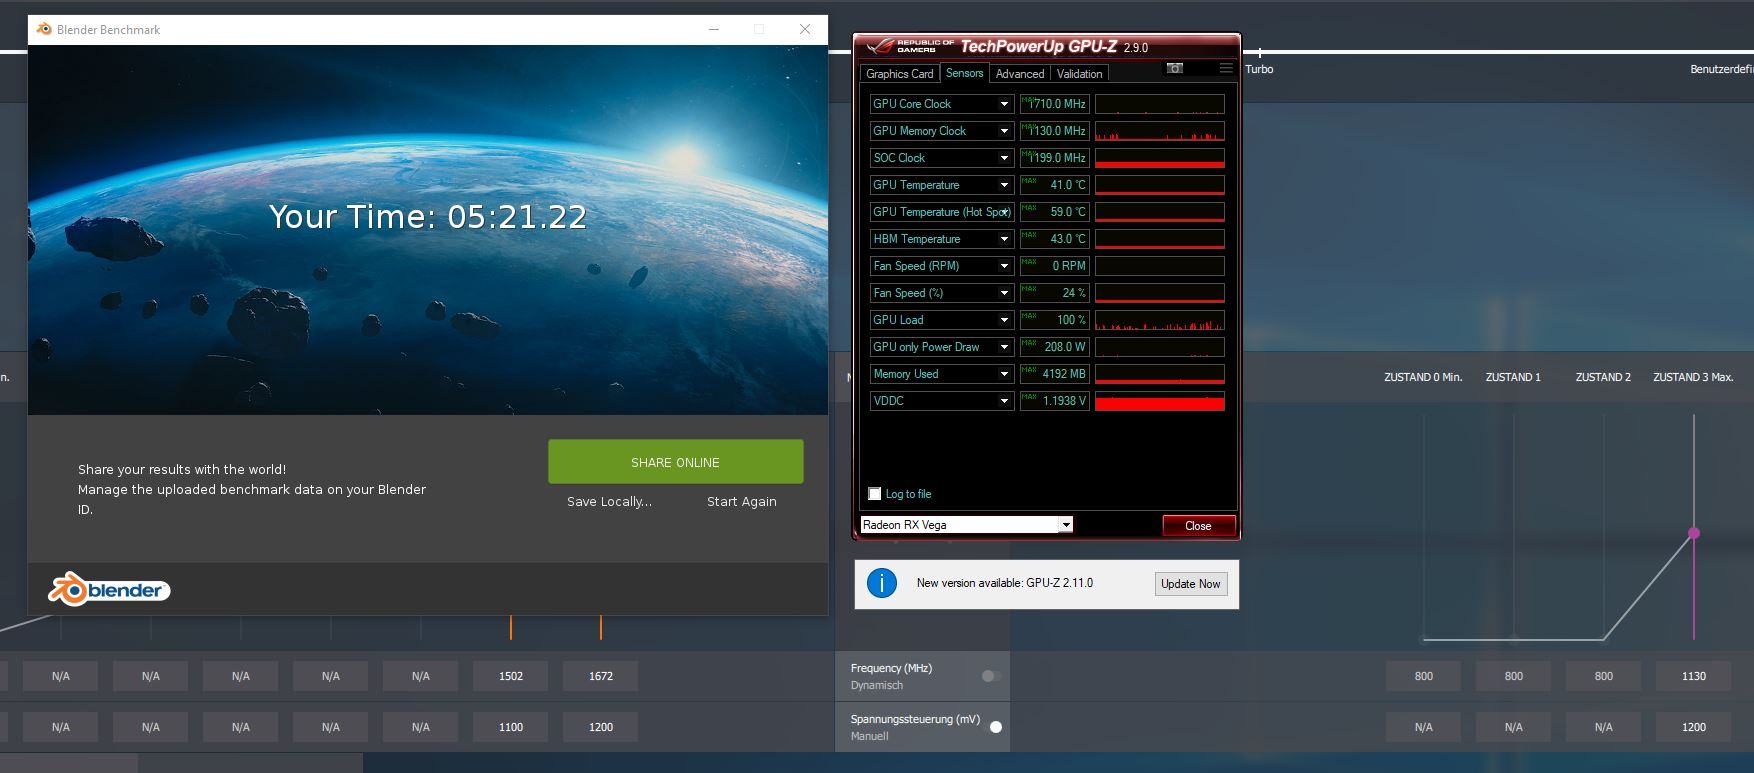This screenshot has height=773, width=1754.
Task: Click Start Again to rerun the benchmark
Action: pos(741,502)
